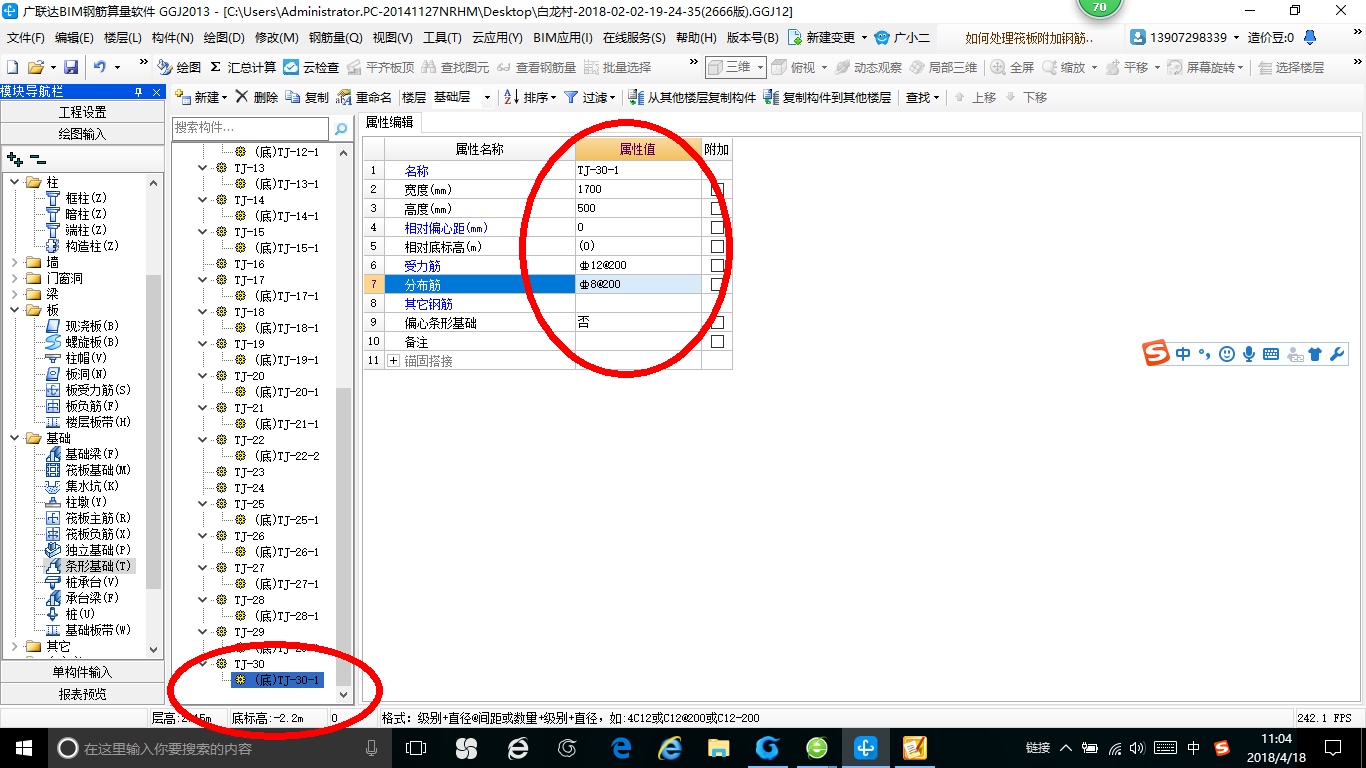Image resolution: width=1366 pixels, height=768 pixels.
Task: Click the 删除 delete component icon
Action: click(x=258, y=97)
